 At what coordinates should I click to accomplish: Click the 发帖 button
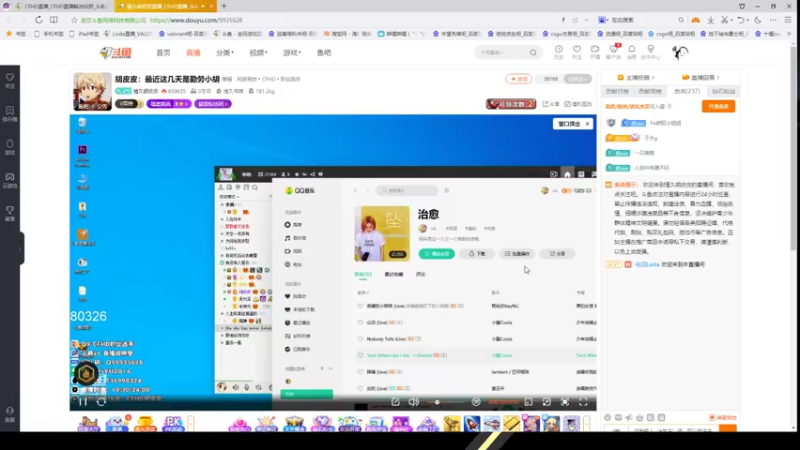(519, 79)
